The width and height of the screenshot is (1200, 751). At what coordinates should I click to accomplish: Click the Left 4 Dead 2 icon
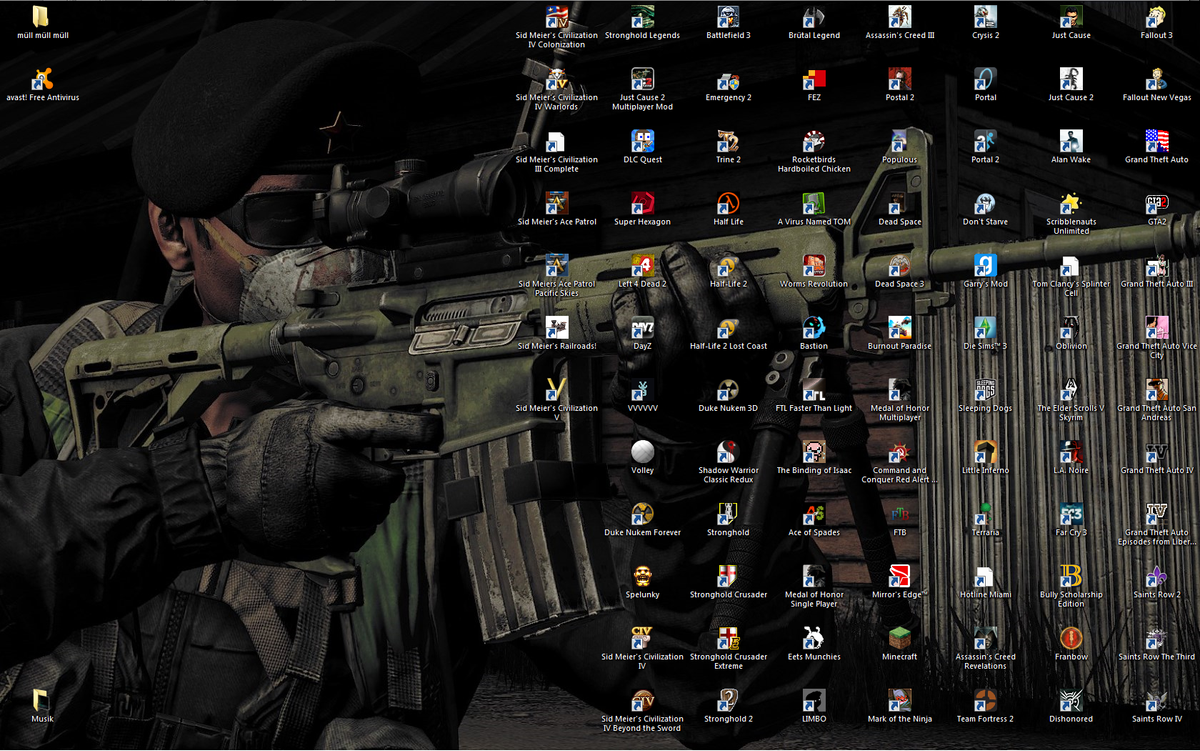coord(642,265)
